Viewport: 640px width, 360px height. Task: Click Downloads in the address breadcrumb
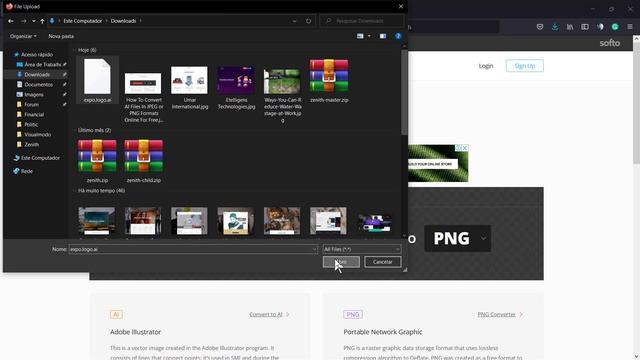click(123, 21)
